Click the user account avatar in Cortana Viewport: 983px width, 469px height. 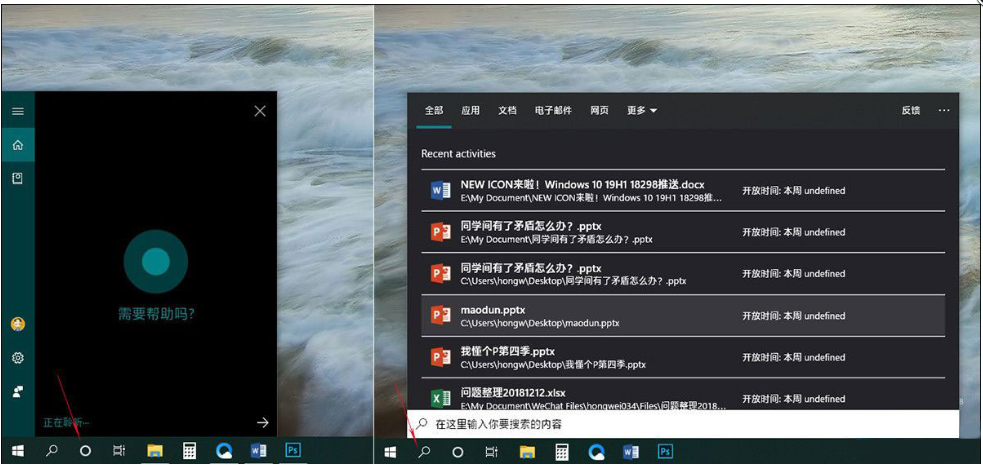18,324
